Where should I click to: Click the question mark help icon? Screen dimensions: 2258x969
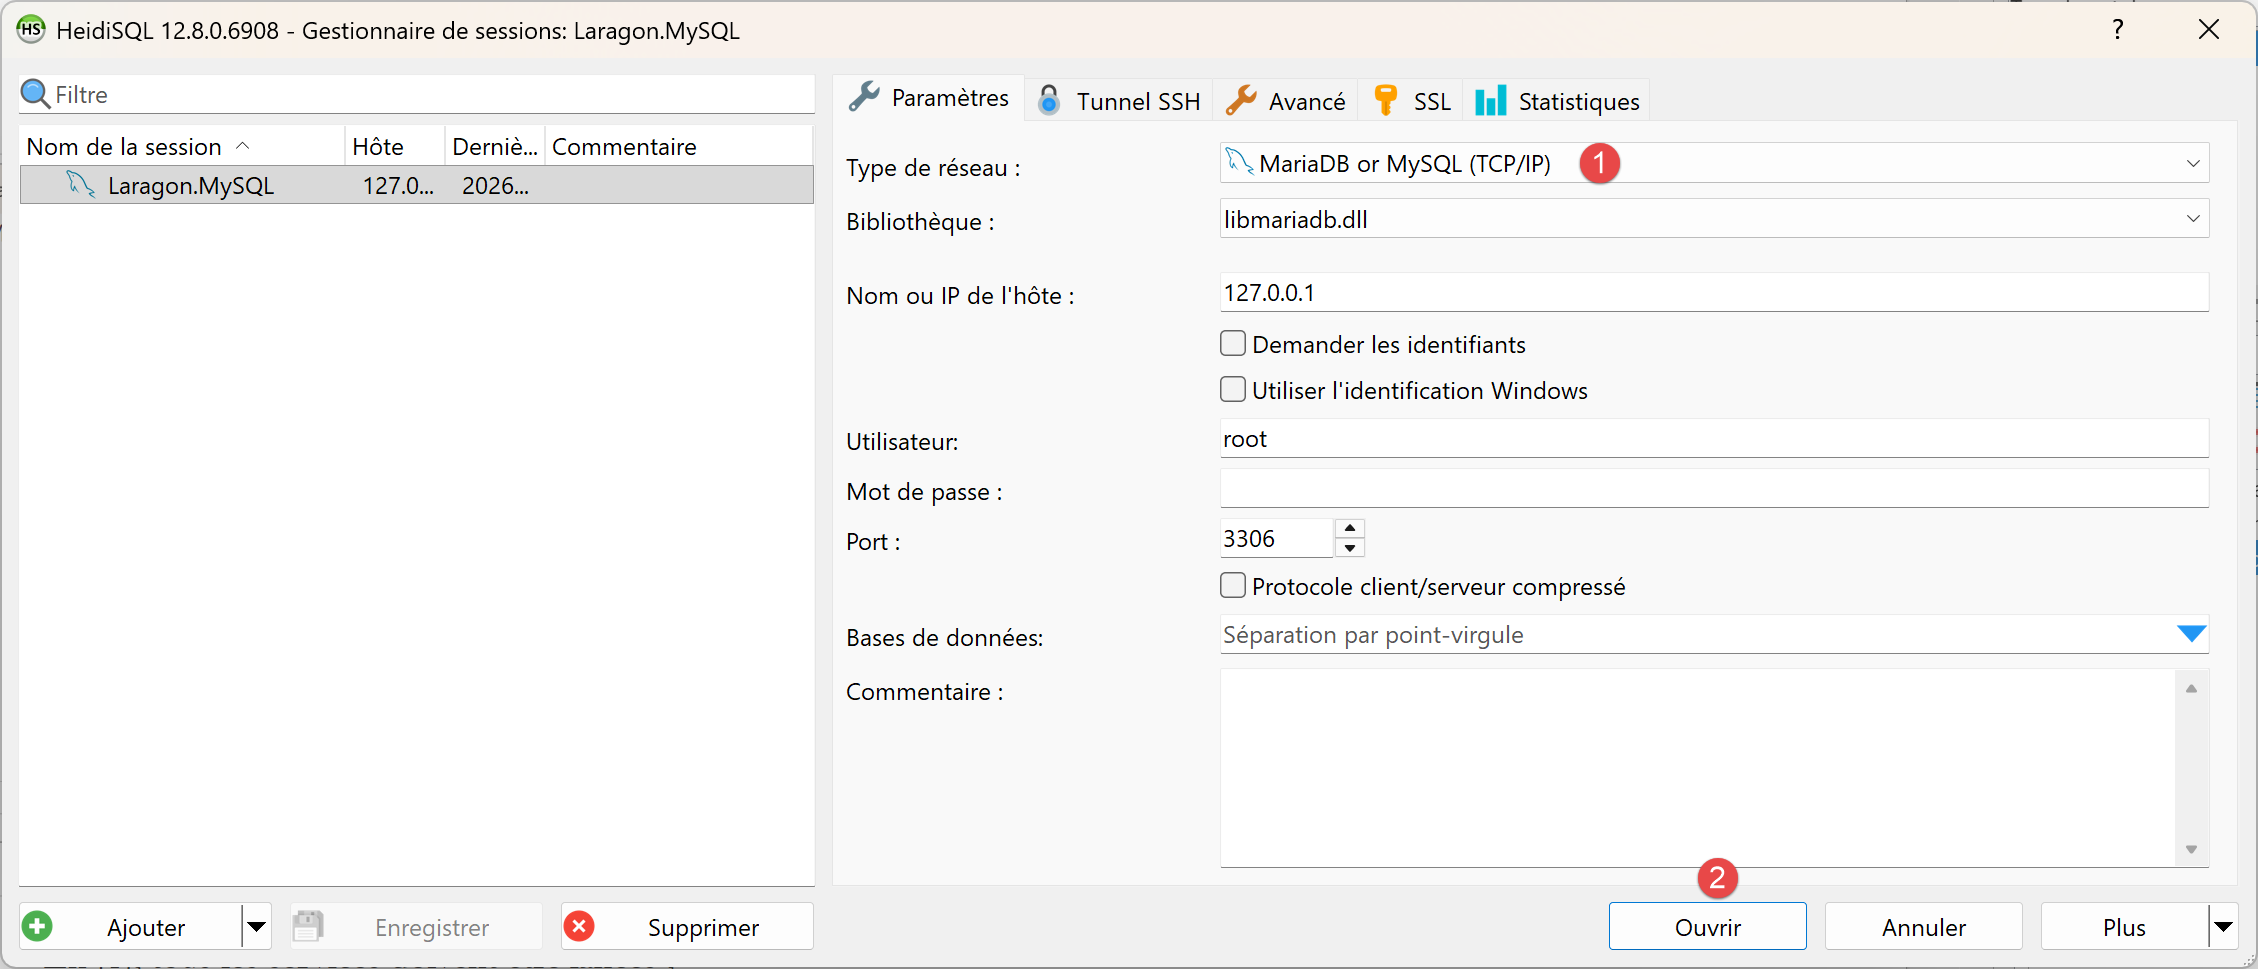pos(2118,29)
